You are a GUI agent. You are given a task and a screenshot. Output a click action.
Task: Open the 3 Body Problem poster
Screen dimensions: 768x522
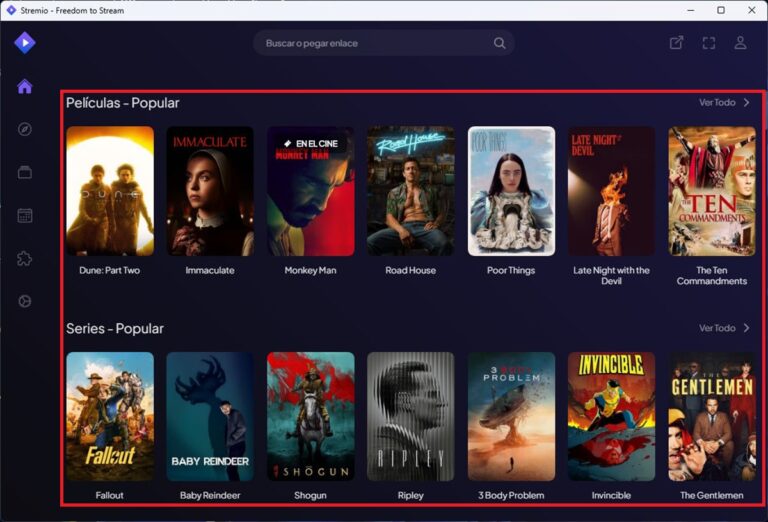click(511, 417)
